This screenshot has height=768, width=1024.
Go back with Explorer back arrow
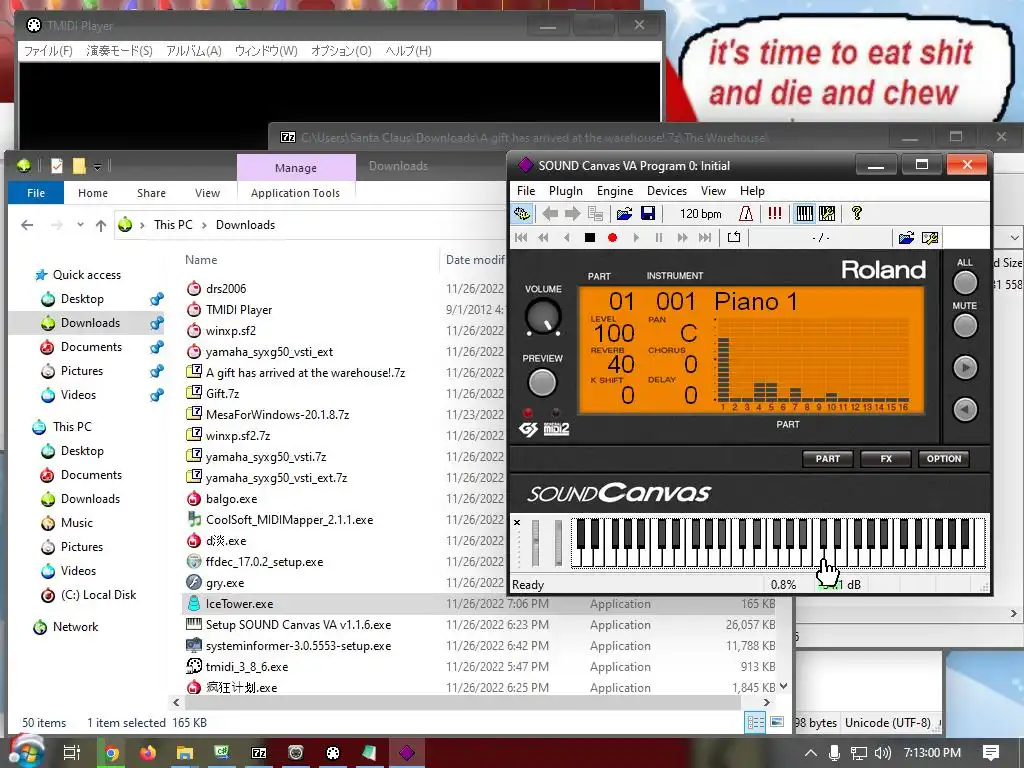click(27, 225)
